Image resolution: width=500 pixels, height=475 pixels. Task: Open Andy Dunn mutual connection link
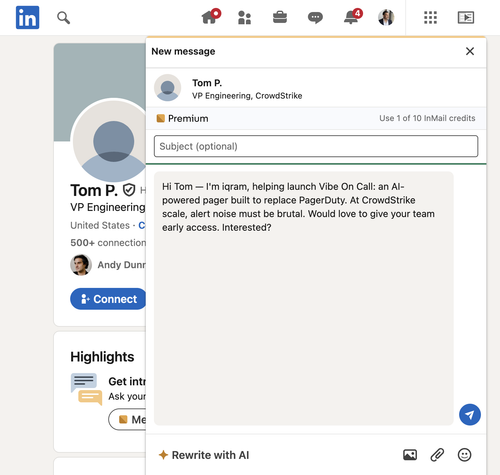pyautogui.click(x=122, y=265)
